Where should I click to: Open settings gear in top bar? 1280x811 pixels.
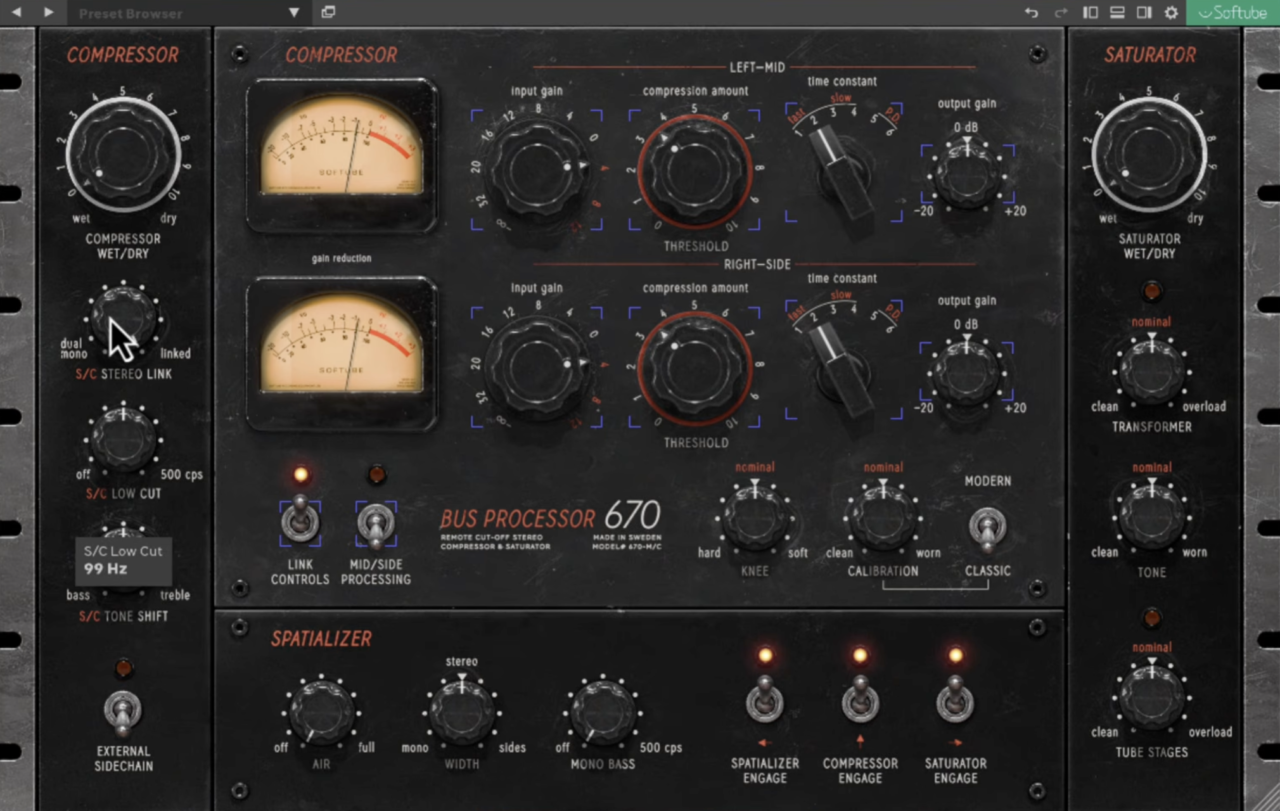click(1171, 13)
